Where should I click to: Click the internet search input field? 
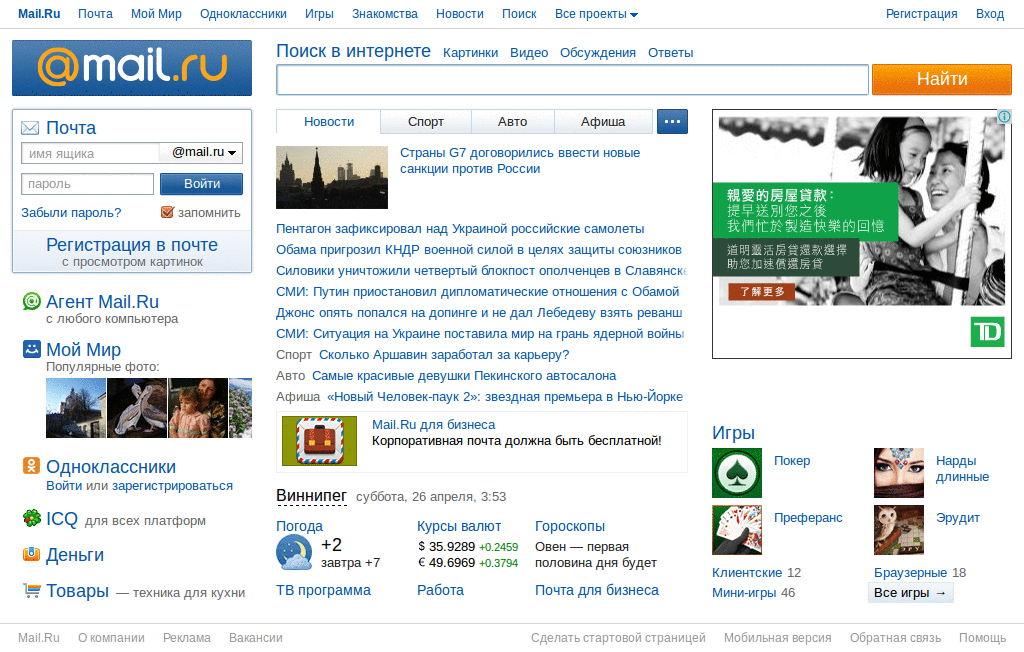(572, 80)
